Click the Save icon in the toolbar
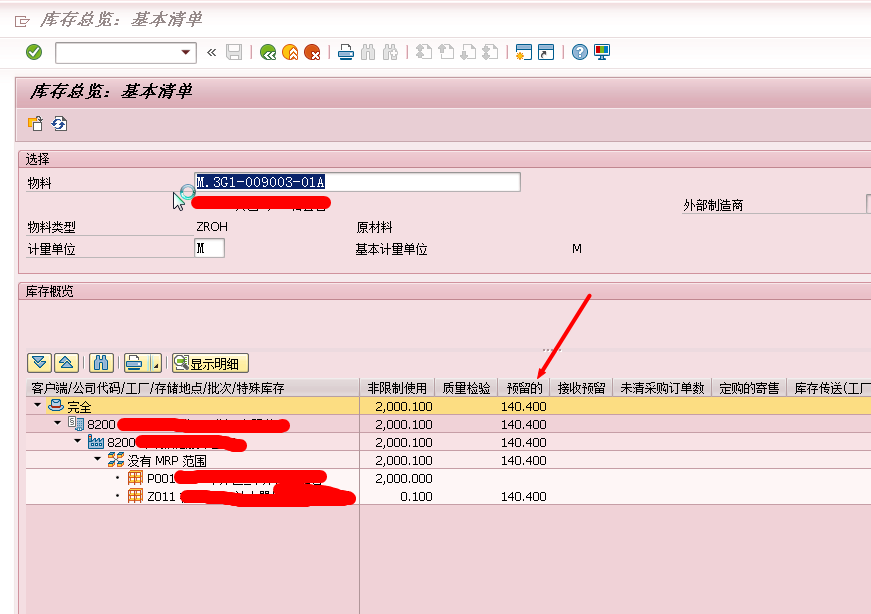The height and width of the screenshot is (614, 871). [x=235, y=52]
